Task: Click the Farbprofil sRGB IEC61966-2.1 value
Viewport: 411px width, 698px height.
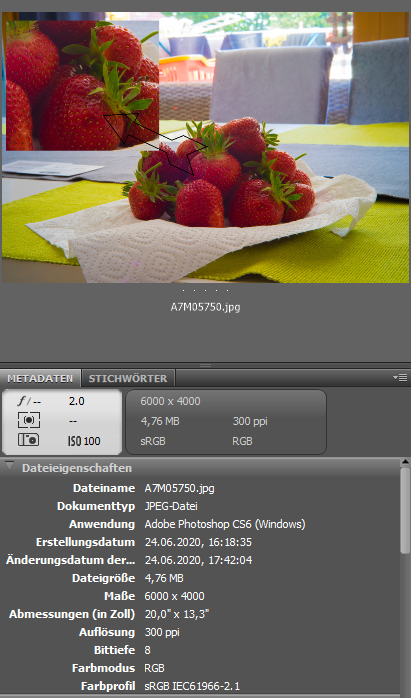Action: 193,686
